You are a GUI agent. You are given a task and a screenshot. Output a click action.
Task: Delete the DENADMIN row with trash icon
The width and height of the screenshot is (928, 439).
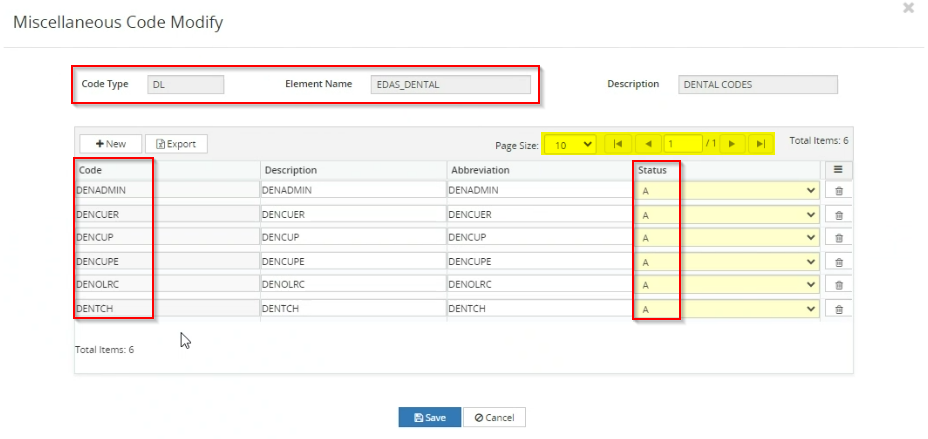pos(839,191)
